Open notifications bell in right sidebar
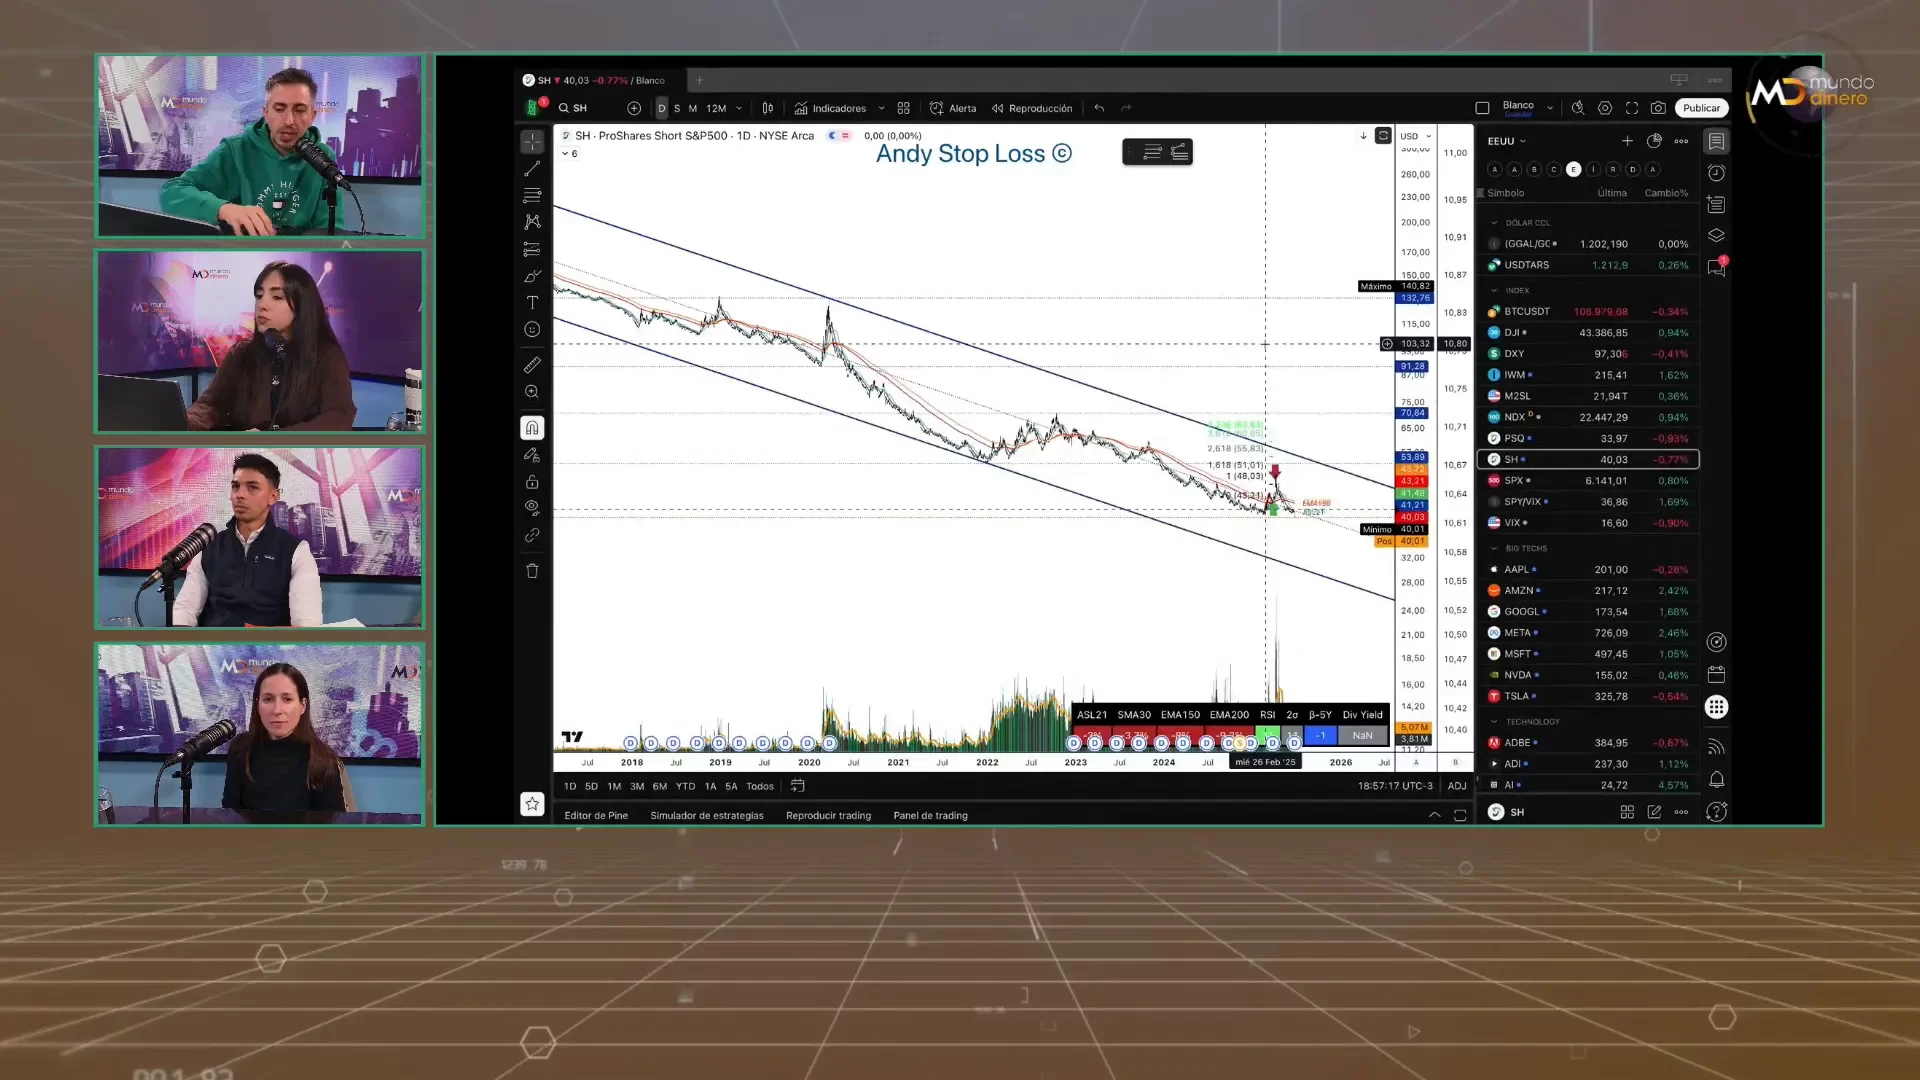 point(1716,779)
